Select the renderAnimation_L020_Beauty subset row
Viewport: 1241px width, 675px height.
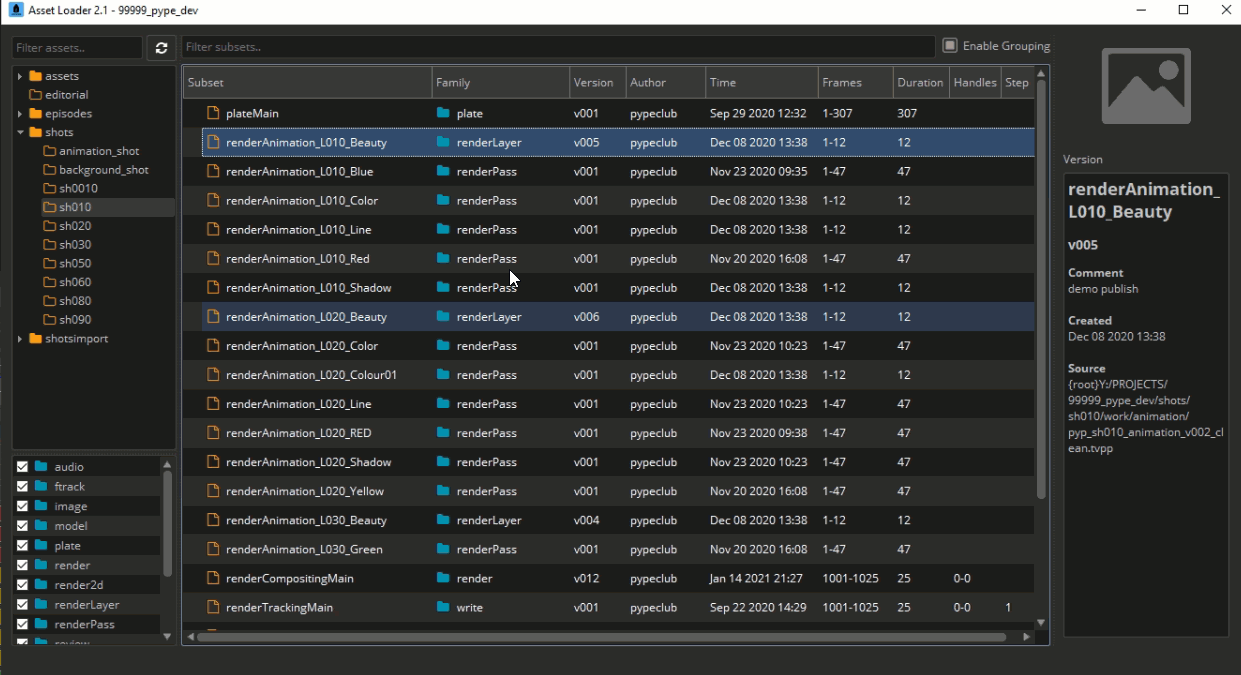click(617, 317)
